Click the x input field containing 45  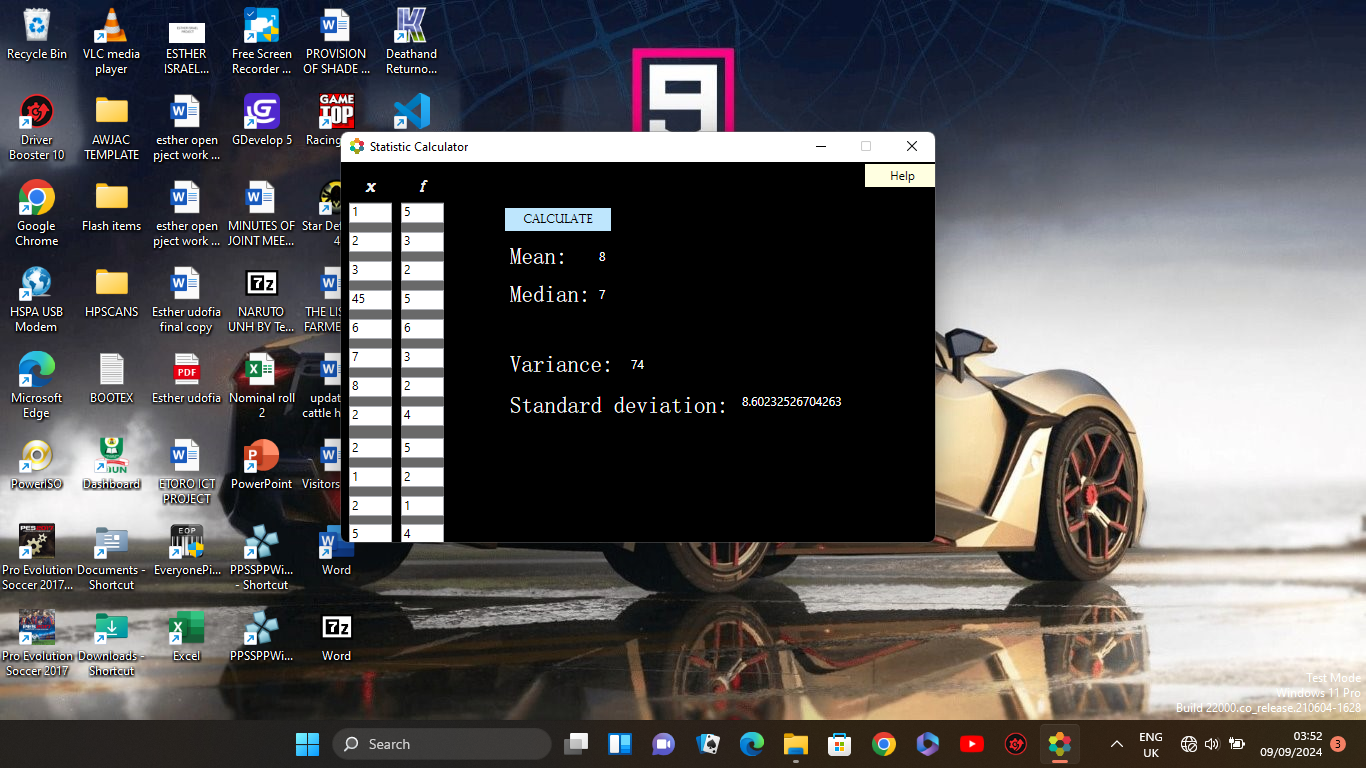point(370,299)
